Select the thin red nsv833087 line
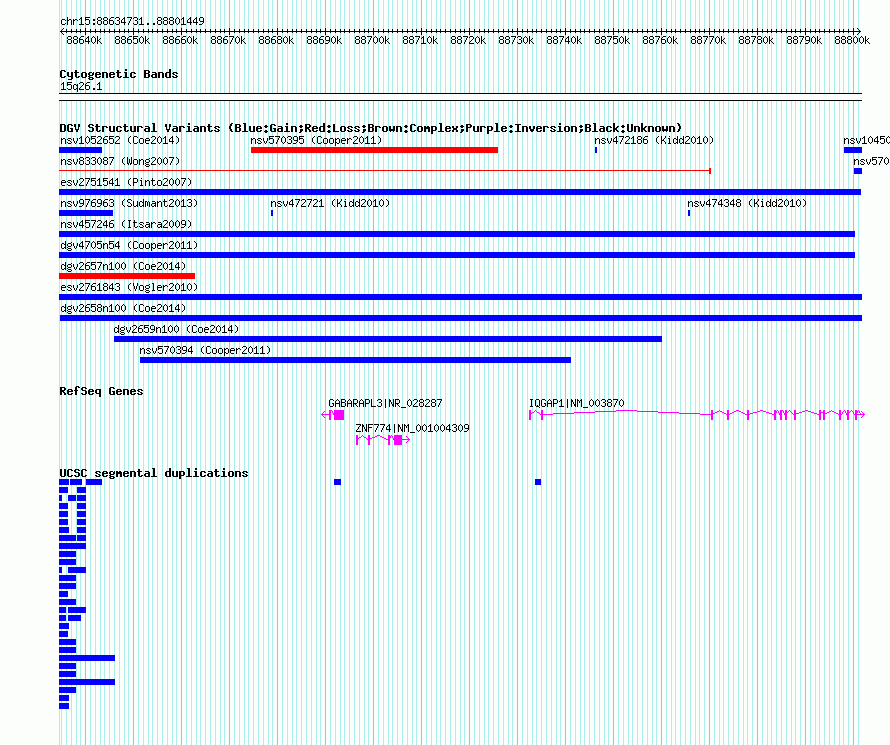The image size is (890, 745). (385, 171)
